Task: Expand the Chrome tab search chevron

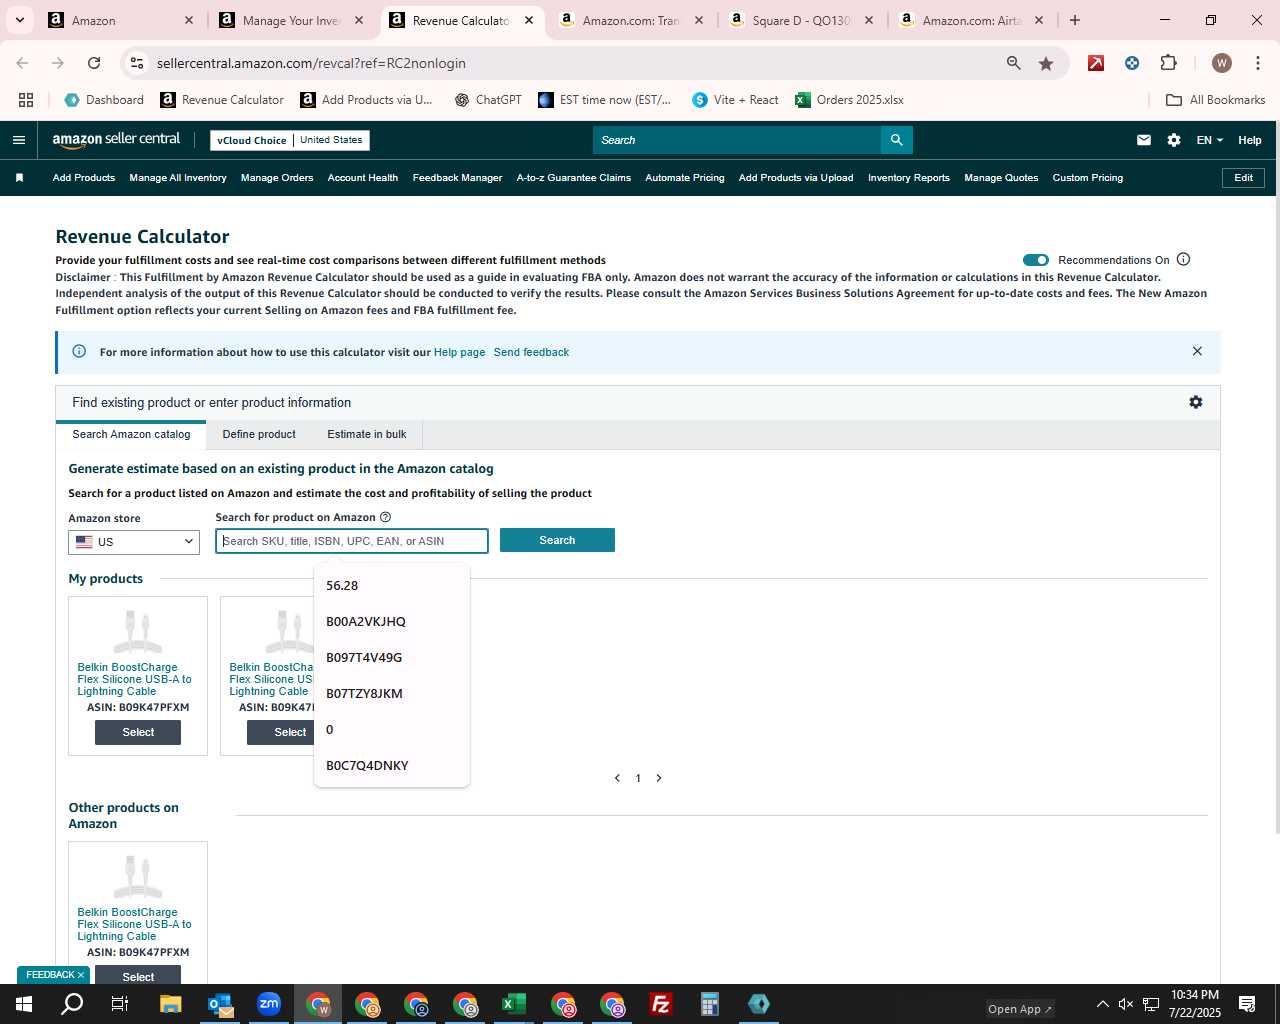Action: 19,20
